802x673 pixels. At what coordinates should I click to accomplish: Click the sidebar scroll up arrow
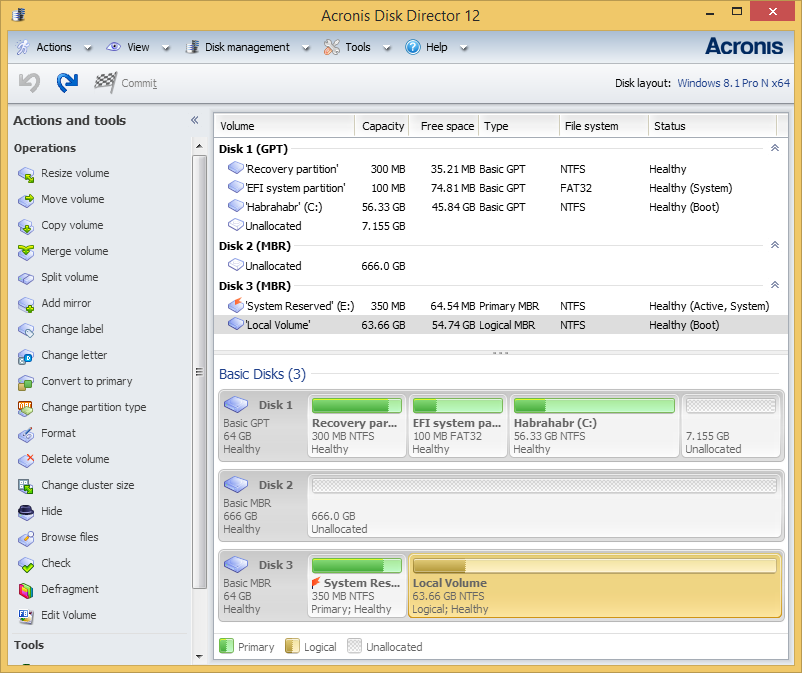199,147
